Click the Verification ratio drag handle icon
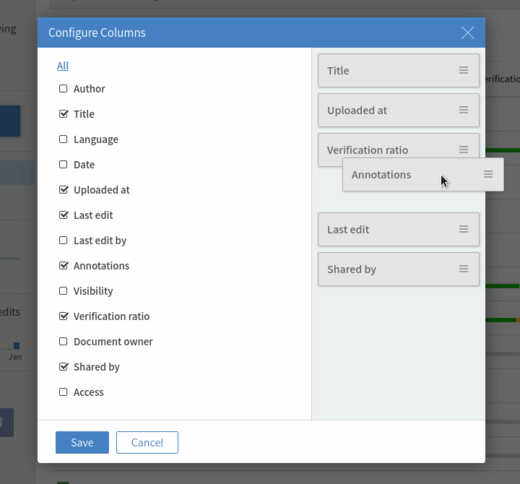 [x=463, y=150]
